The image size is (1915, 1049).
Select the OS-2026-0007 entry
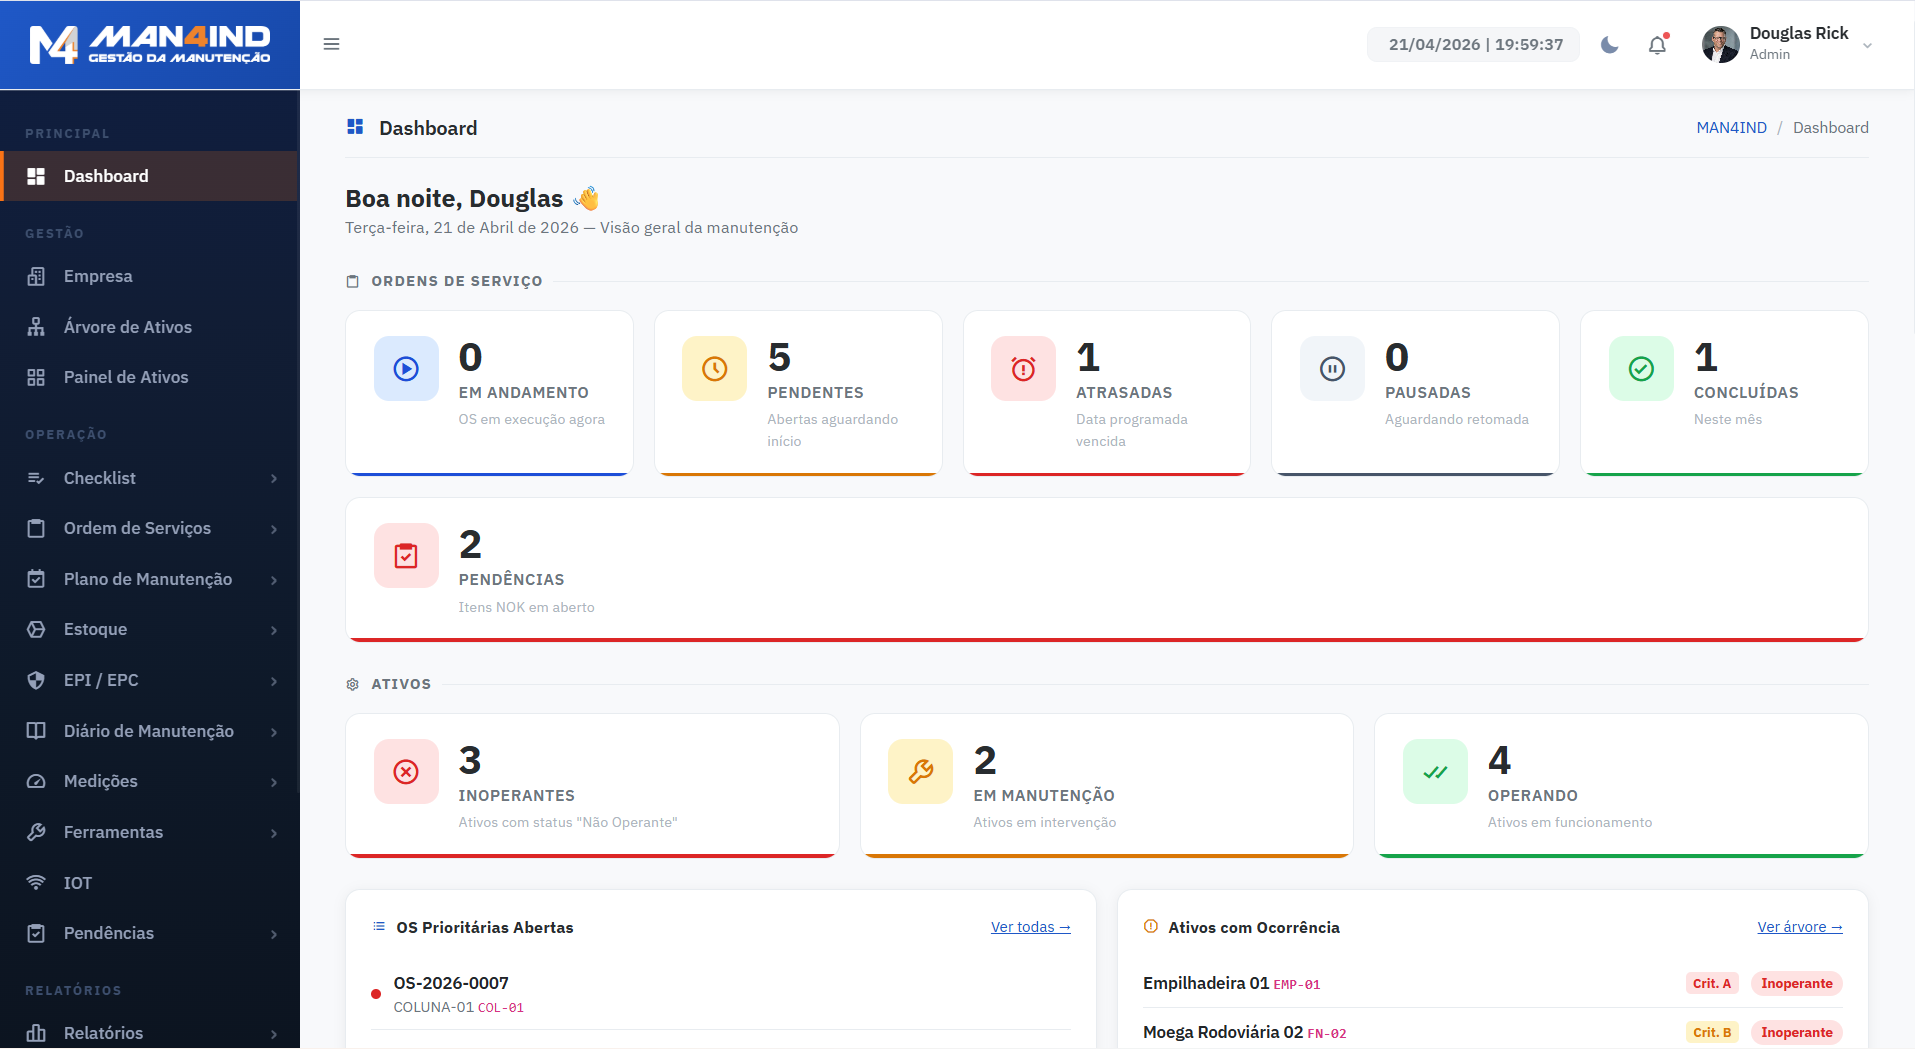(x=451, y=983)
